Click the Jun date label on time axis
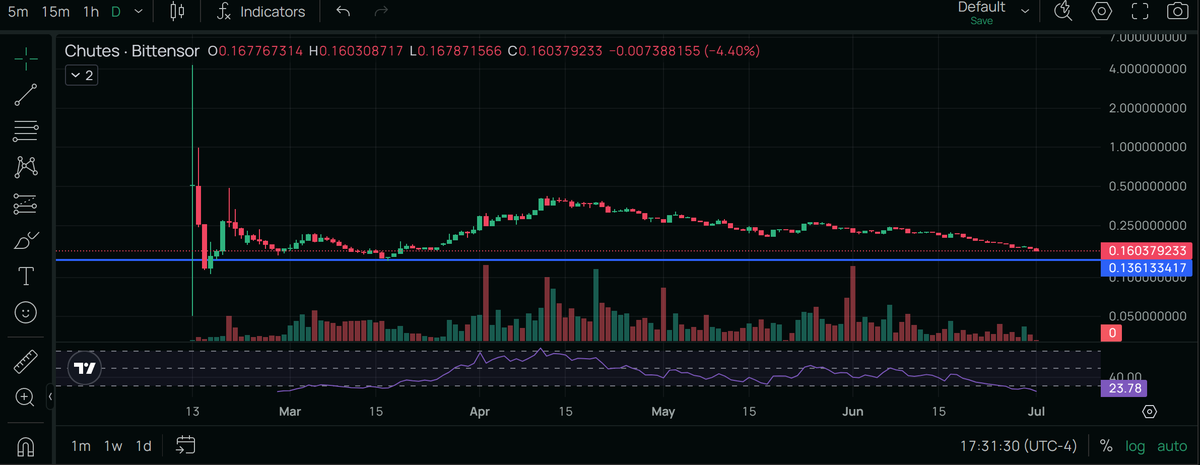This screenshot has width=1200, height=465. (853, 411)
